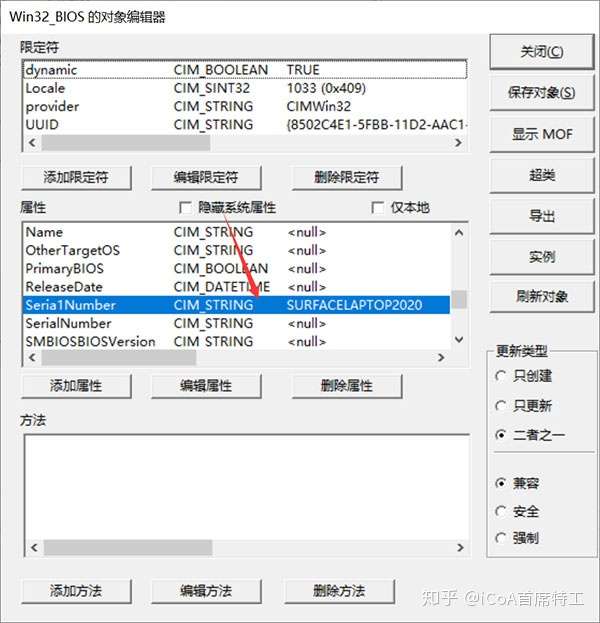Select the UUID qualifier row
Screen dimensions: 600x623
tap(245, 125)
